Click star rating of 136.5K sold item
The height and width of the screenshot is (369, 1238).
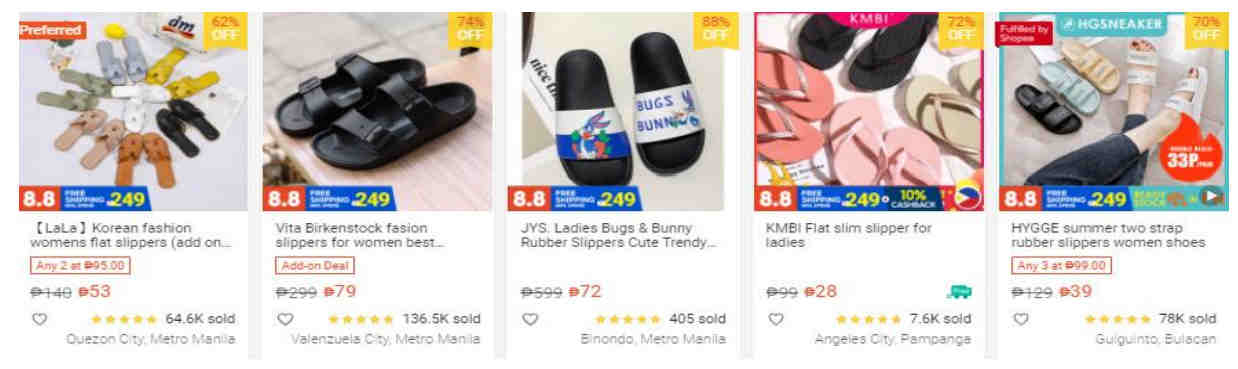[360, 319]
